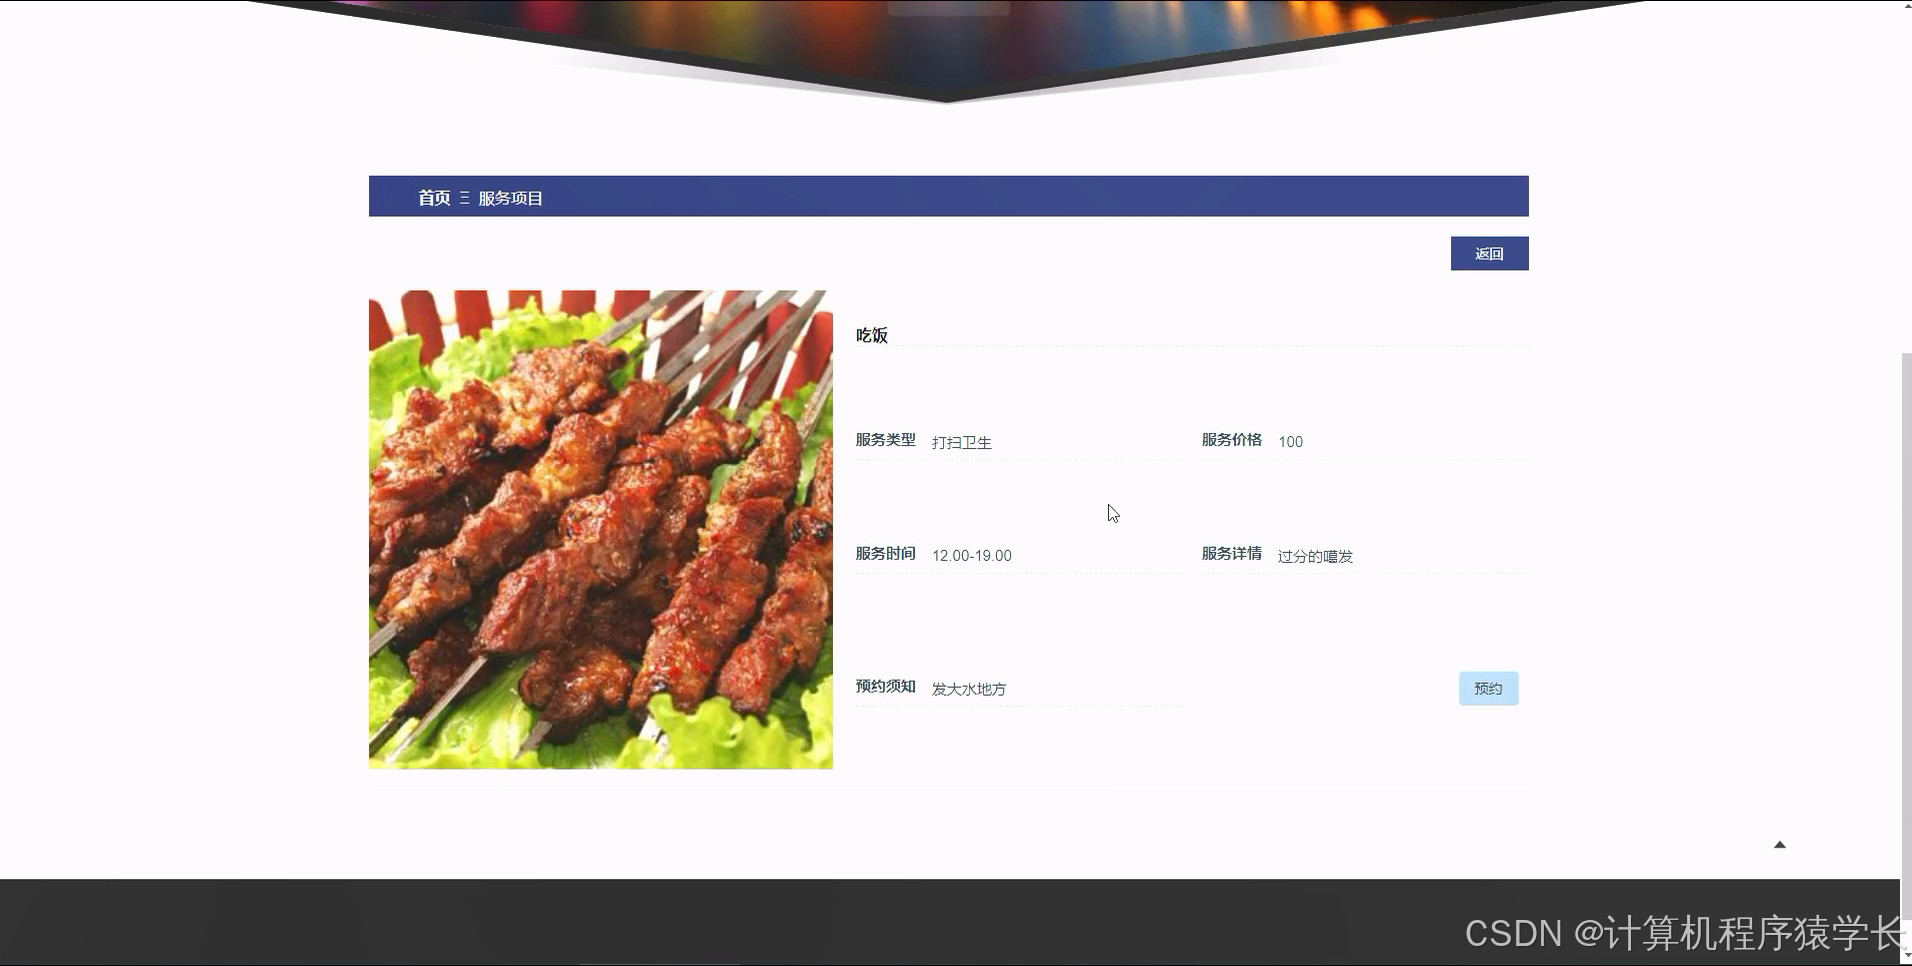This screenshot has width=1912, height=966.
Task: Click the time value 12.00-19.00
Action: [971, 556]
